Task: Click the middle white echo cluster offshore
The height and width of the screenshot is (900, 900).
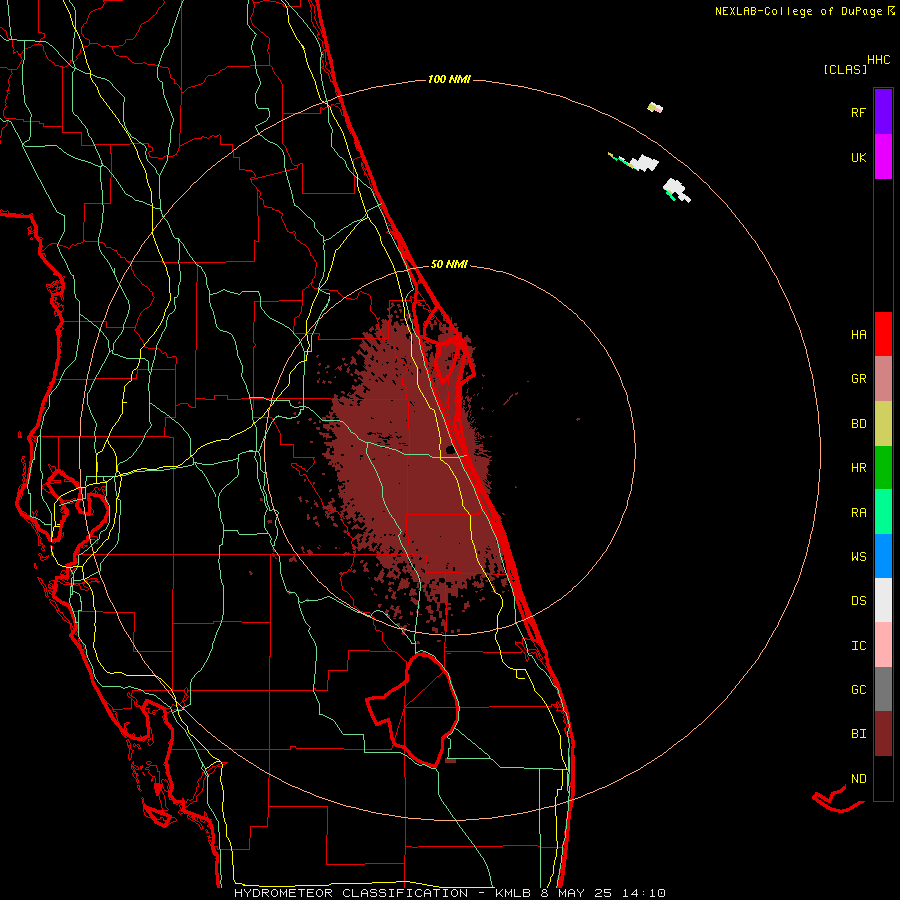Action: coord(643,162)
